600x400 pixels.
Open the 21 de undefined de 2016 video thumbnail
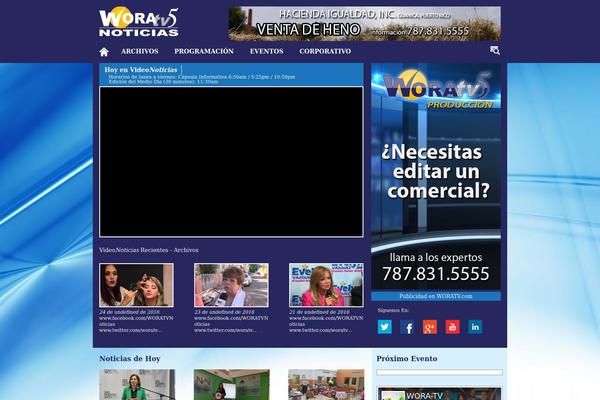click(326, 285)
